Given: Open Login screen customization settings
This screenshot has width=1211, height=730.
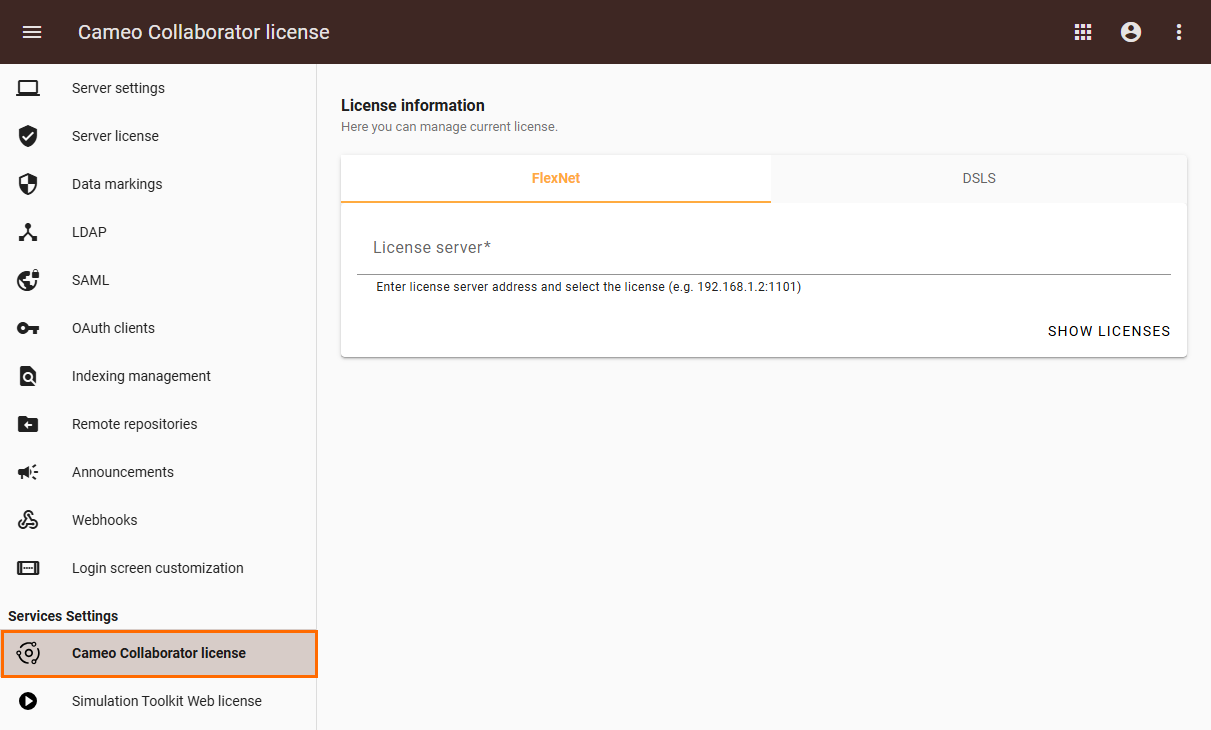Looking at the screenshot, I should pos(157,568).
